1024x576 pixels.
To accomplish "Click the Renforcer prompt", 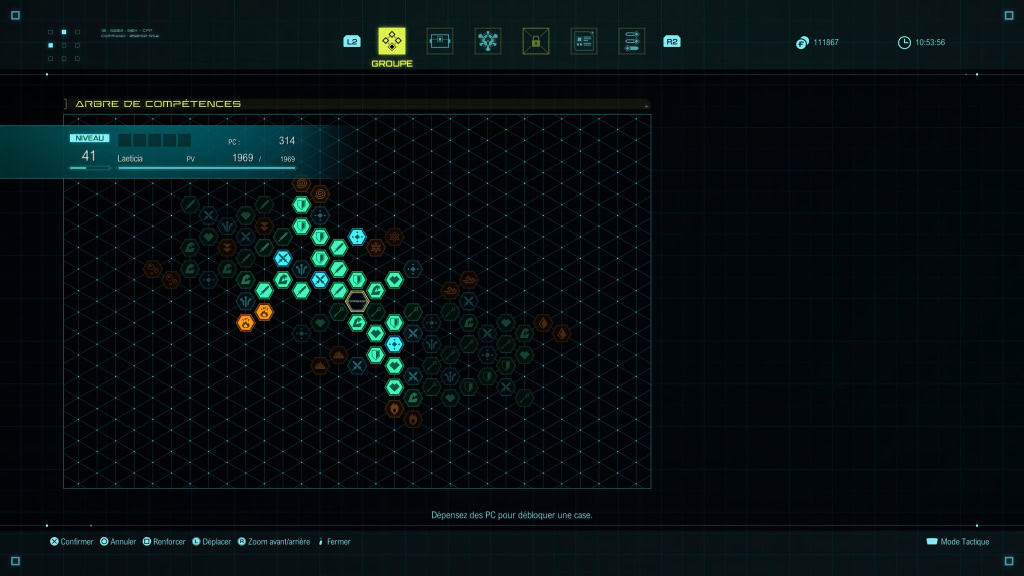I will (x=164, y=541).
